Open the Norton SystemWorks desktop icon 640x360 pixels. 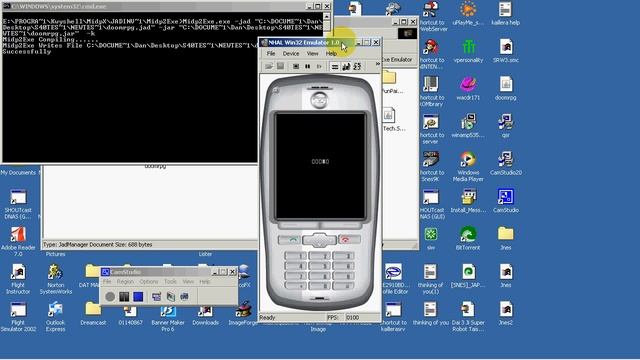click(x=56, y=279)
